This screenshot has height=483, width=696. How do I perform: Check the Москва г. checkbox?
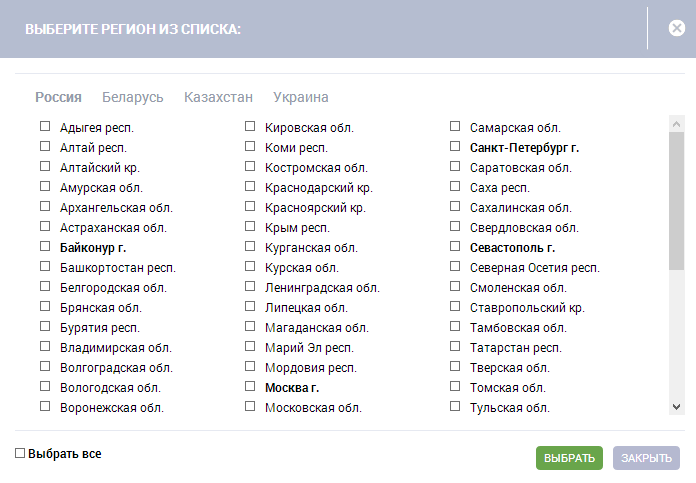(x=250, y=387)
